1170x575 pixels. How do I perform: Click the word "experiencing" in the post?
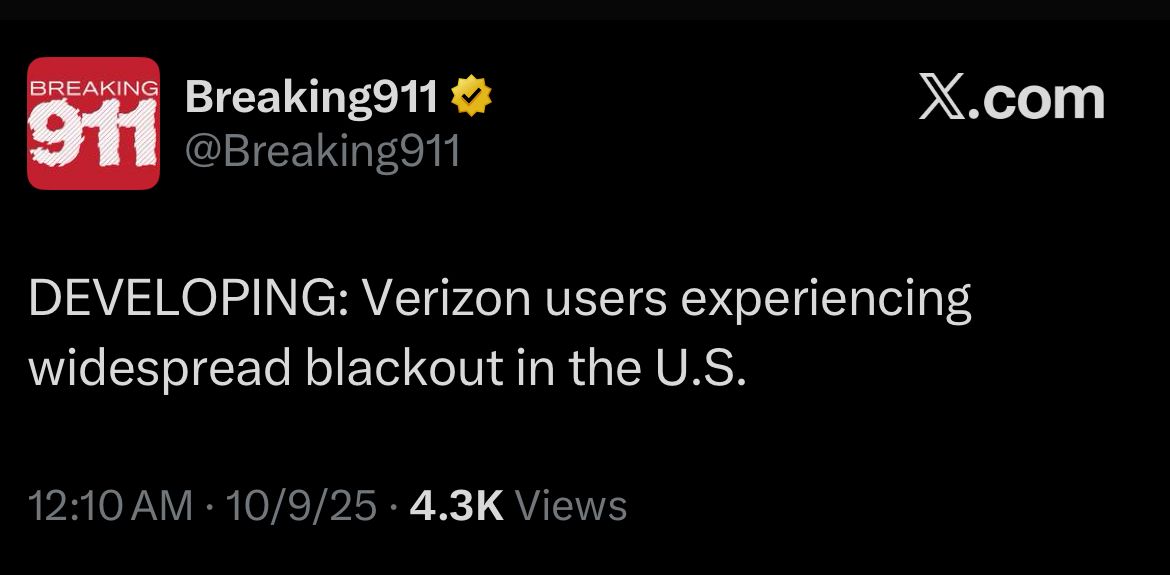827,300
